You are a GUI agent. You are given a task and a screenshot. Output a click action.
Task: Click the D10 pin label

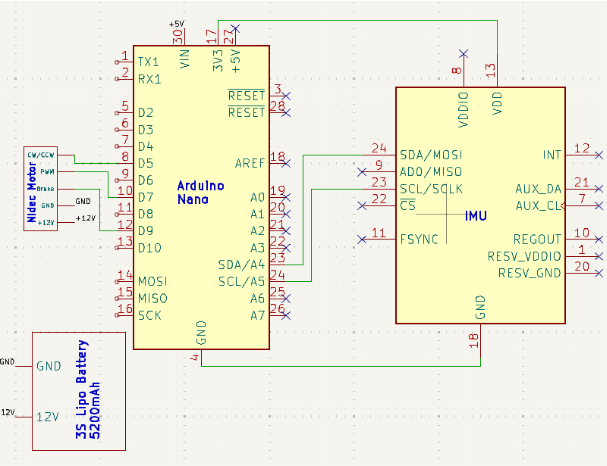pos(149,248)
